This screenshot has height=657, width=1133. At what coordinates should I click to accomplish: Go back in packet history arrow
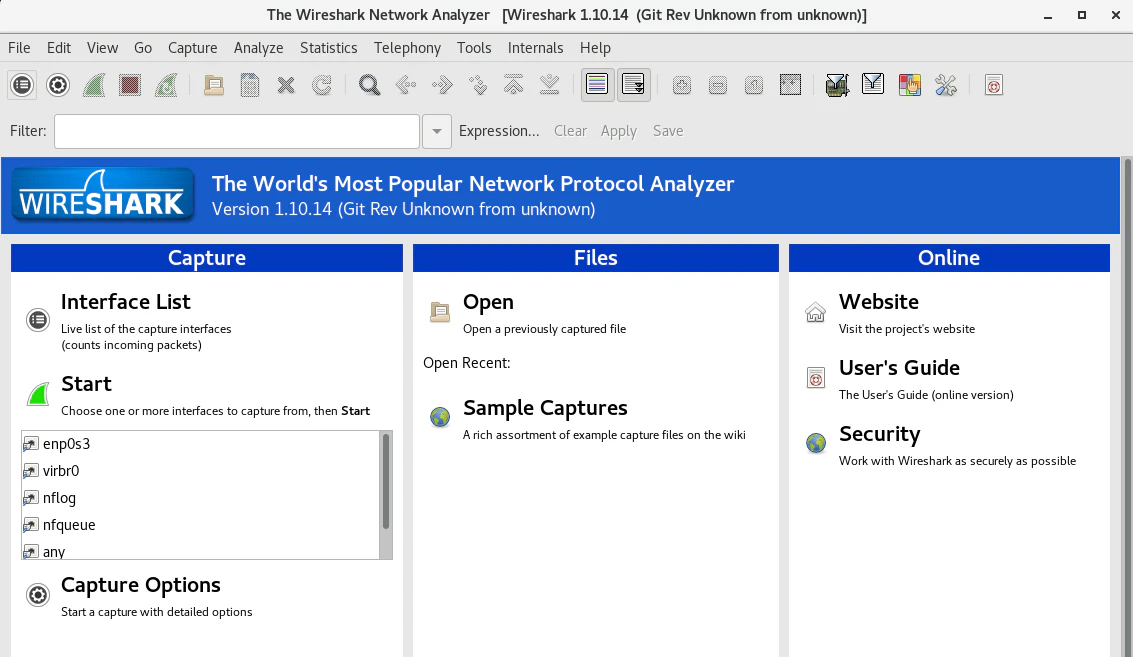coord(405,85)
